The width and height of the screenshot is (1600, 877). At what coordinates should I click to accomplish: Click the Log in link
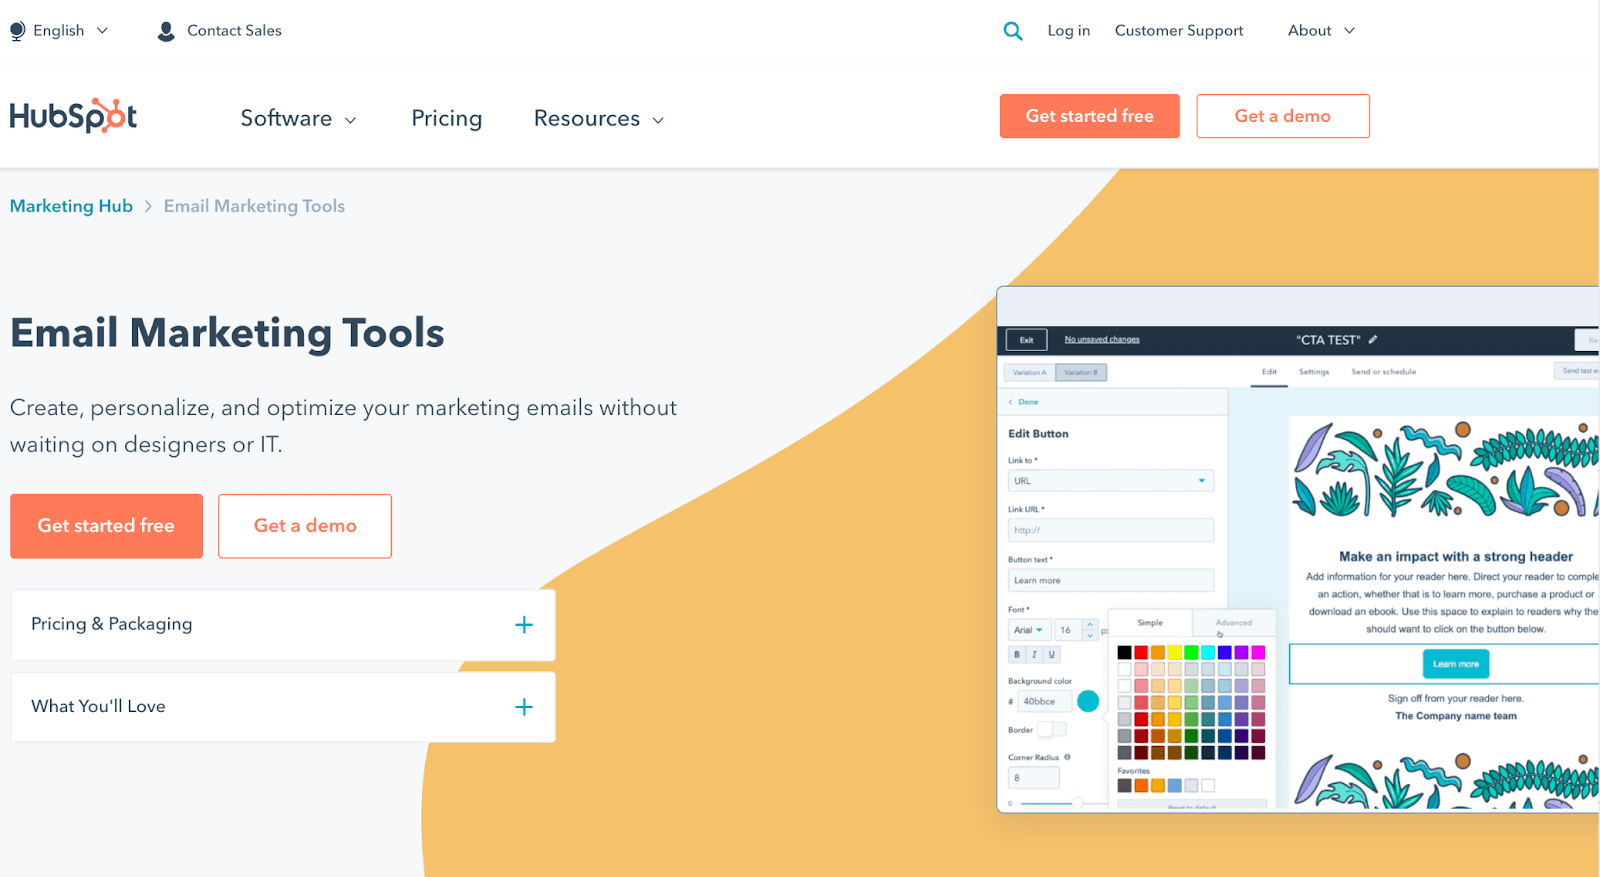click(x=1069, y=31)
